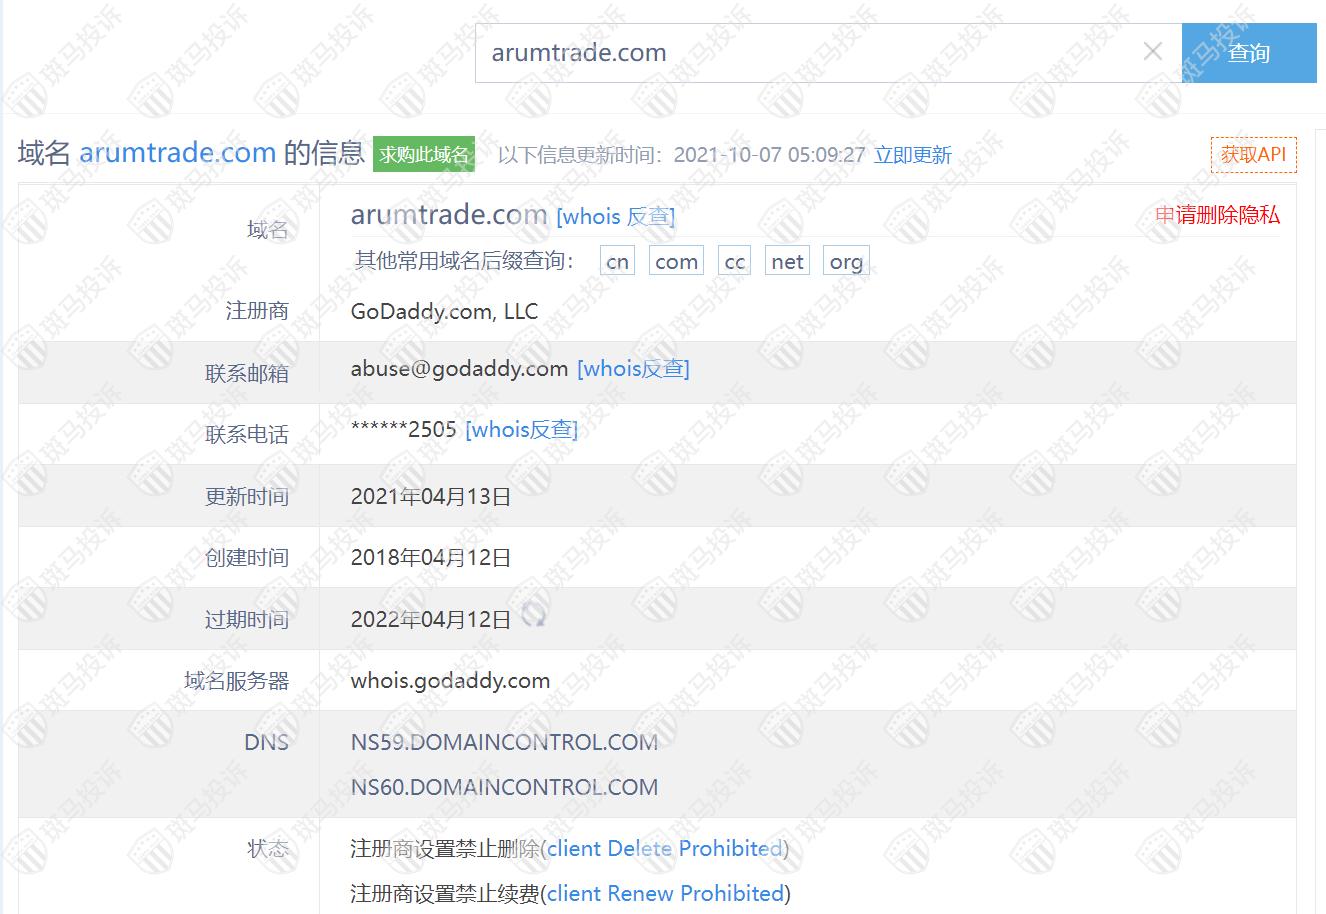Click 立即更新 to refresh the info
Image resolution: width=1326 pixels, height=914 pixels.
[x=912, y=155]
